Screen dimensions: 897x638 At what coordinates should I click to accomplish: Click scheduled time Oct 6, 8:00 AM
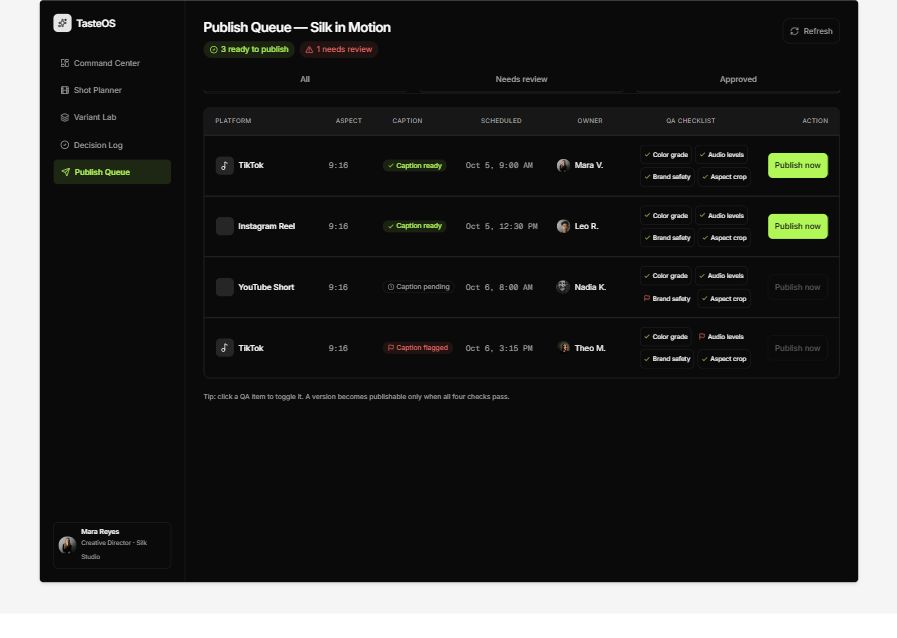pyautogui.click(x=499, y=287)
